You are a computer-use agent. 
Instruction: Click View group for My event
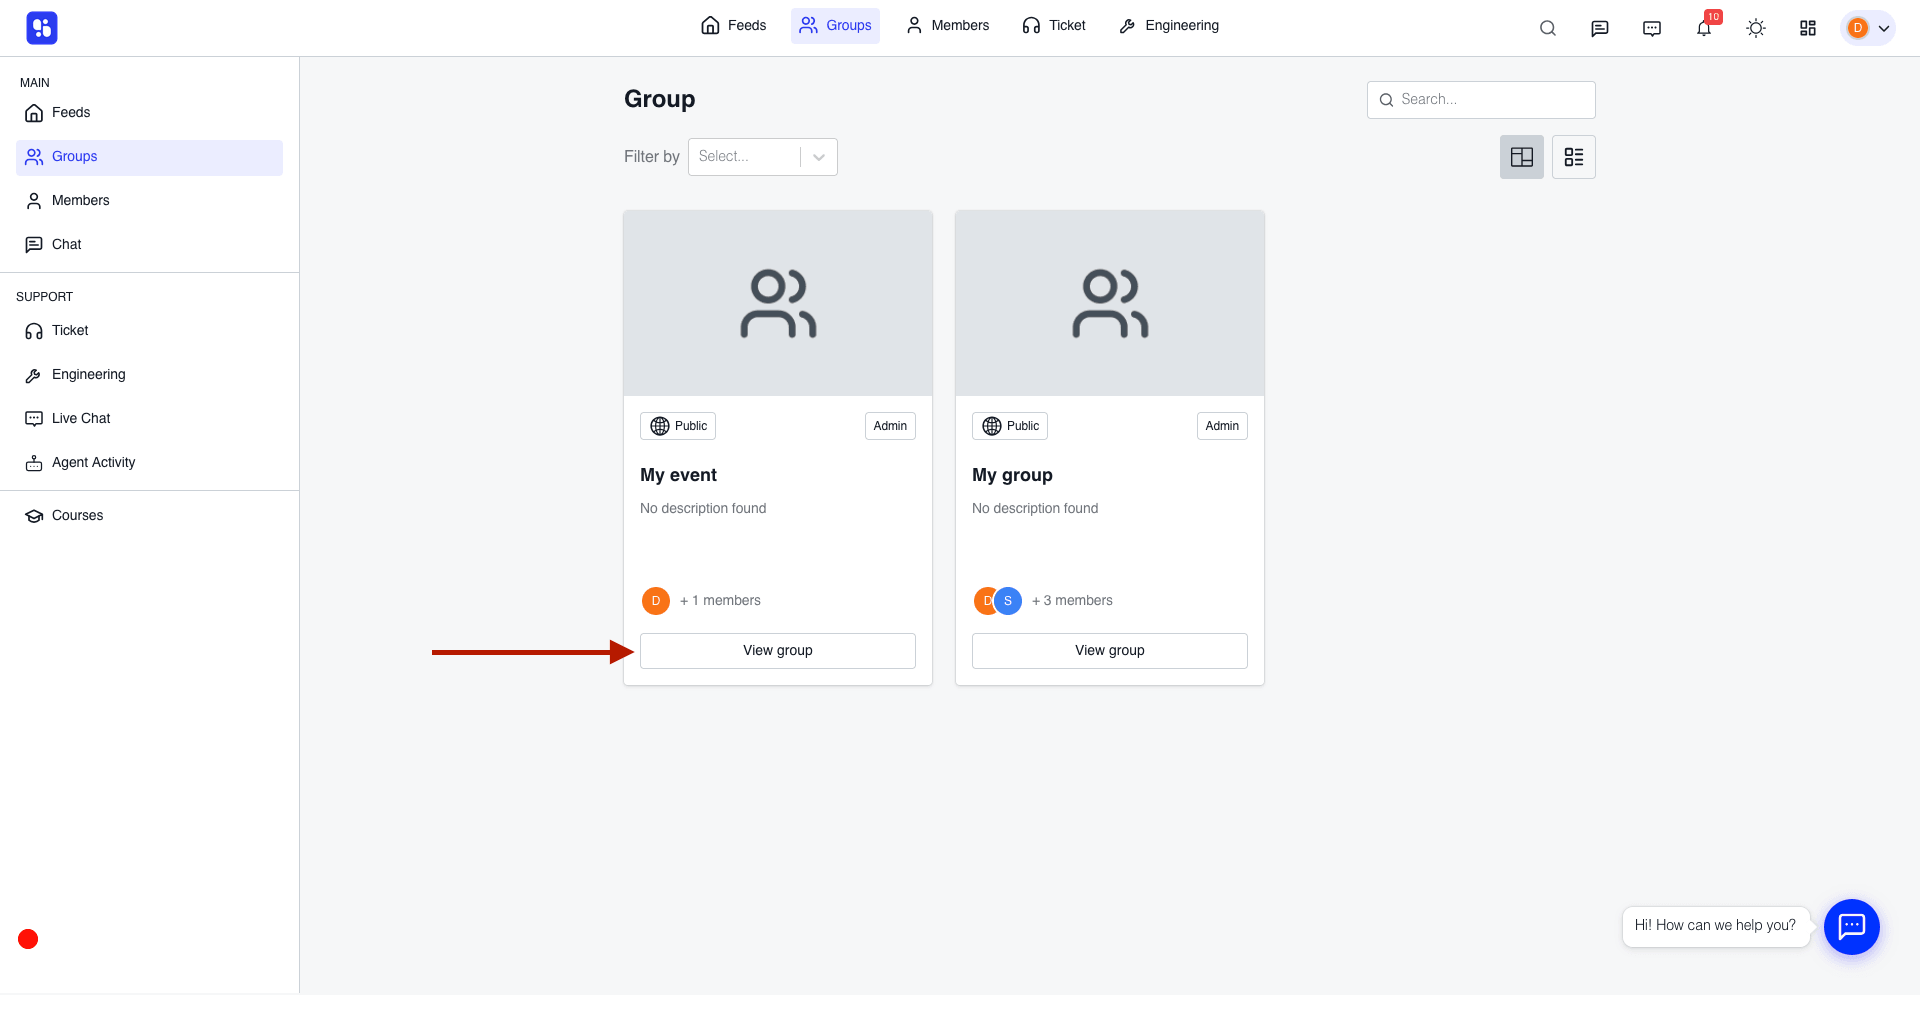tap(778, 651)
